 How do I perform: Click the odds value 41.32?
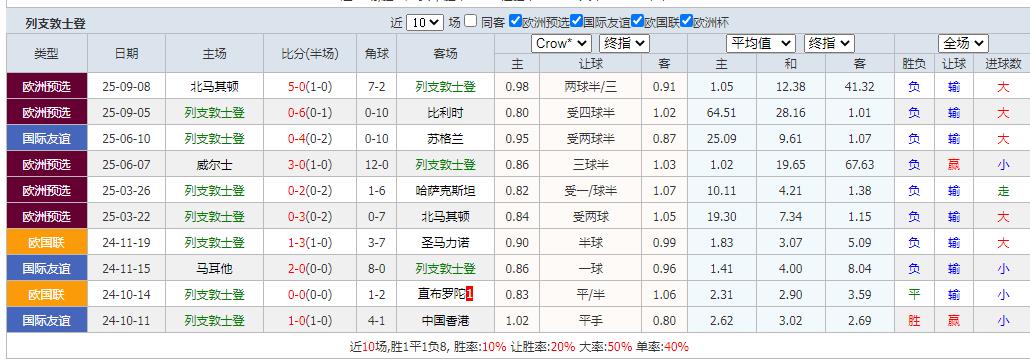859,87
